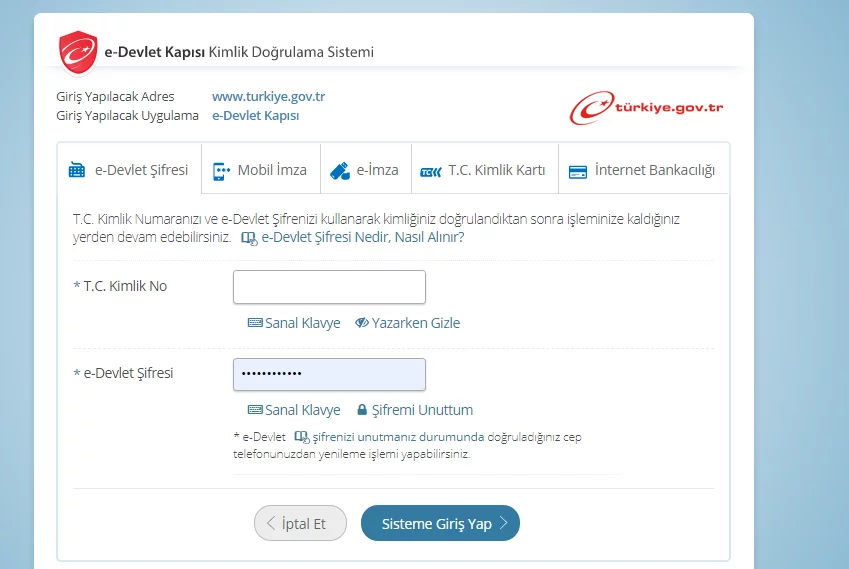Viewport: 849px width, 569px height.
Task: Click the e-Devlet red shield logo
Action: click(79, 52)
